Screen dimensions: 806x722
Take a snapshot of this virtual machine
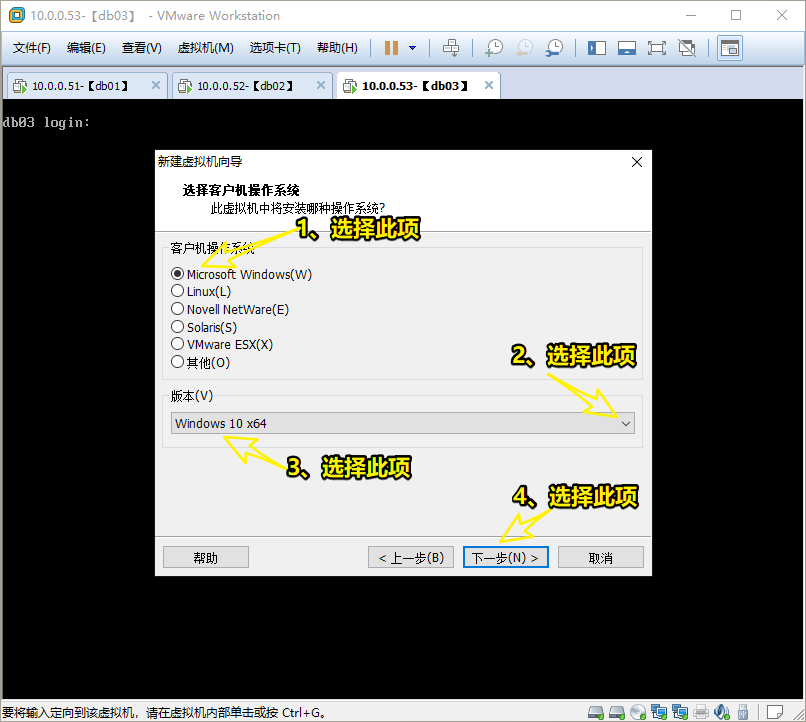point(494,48)
